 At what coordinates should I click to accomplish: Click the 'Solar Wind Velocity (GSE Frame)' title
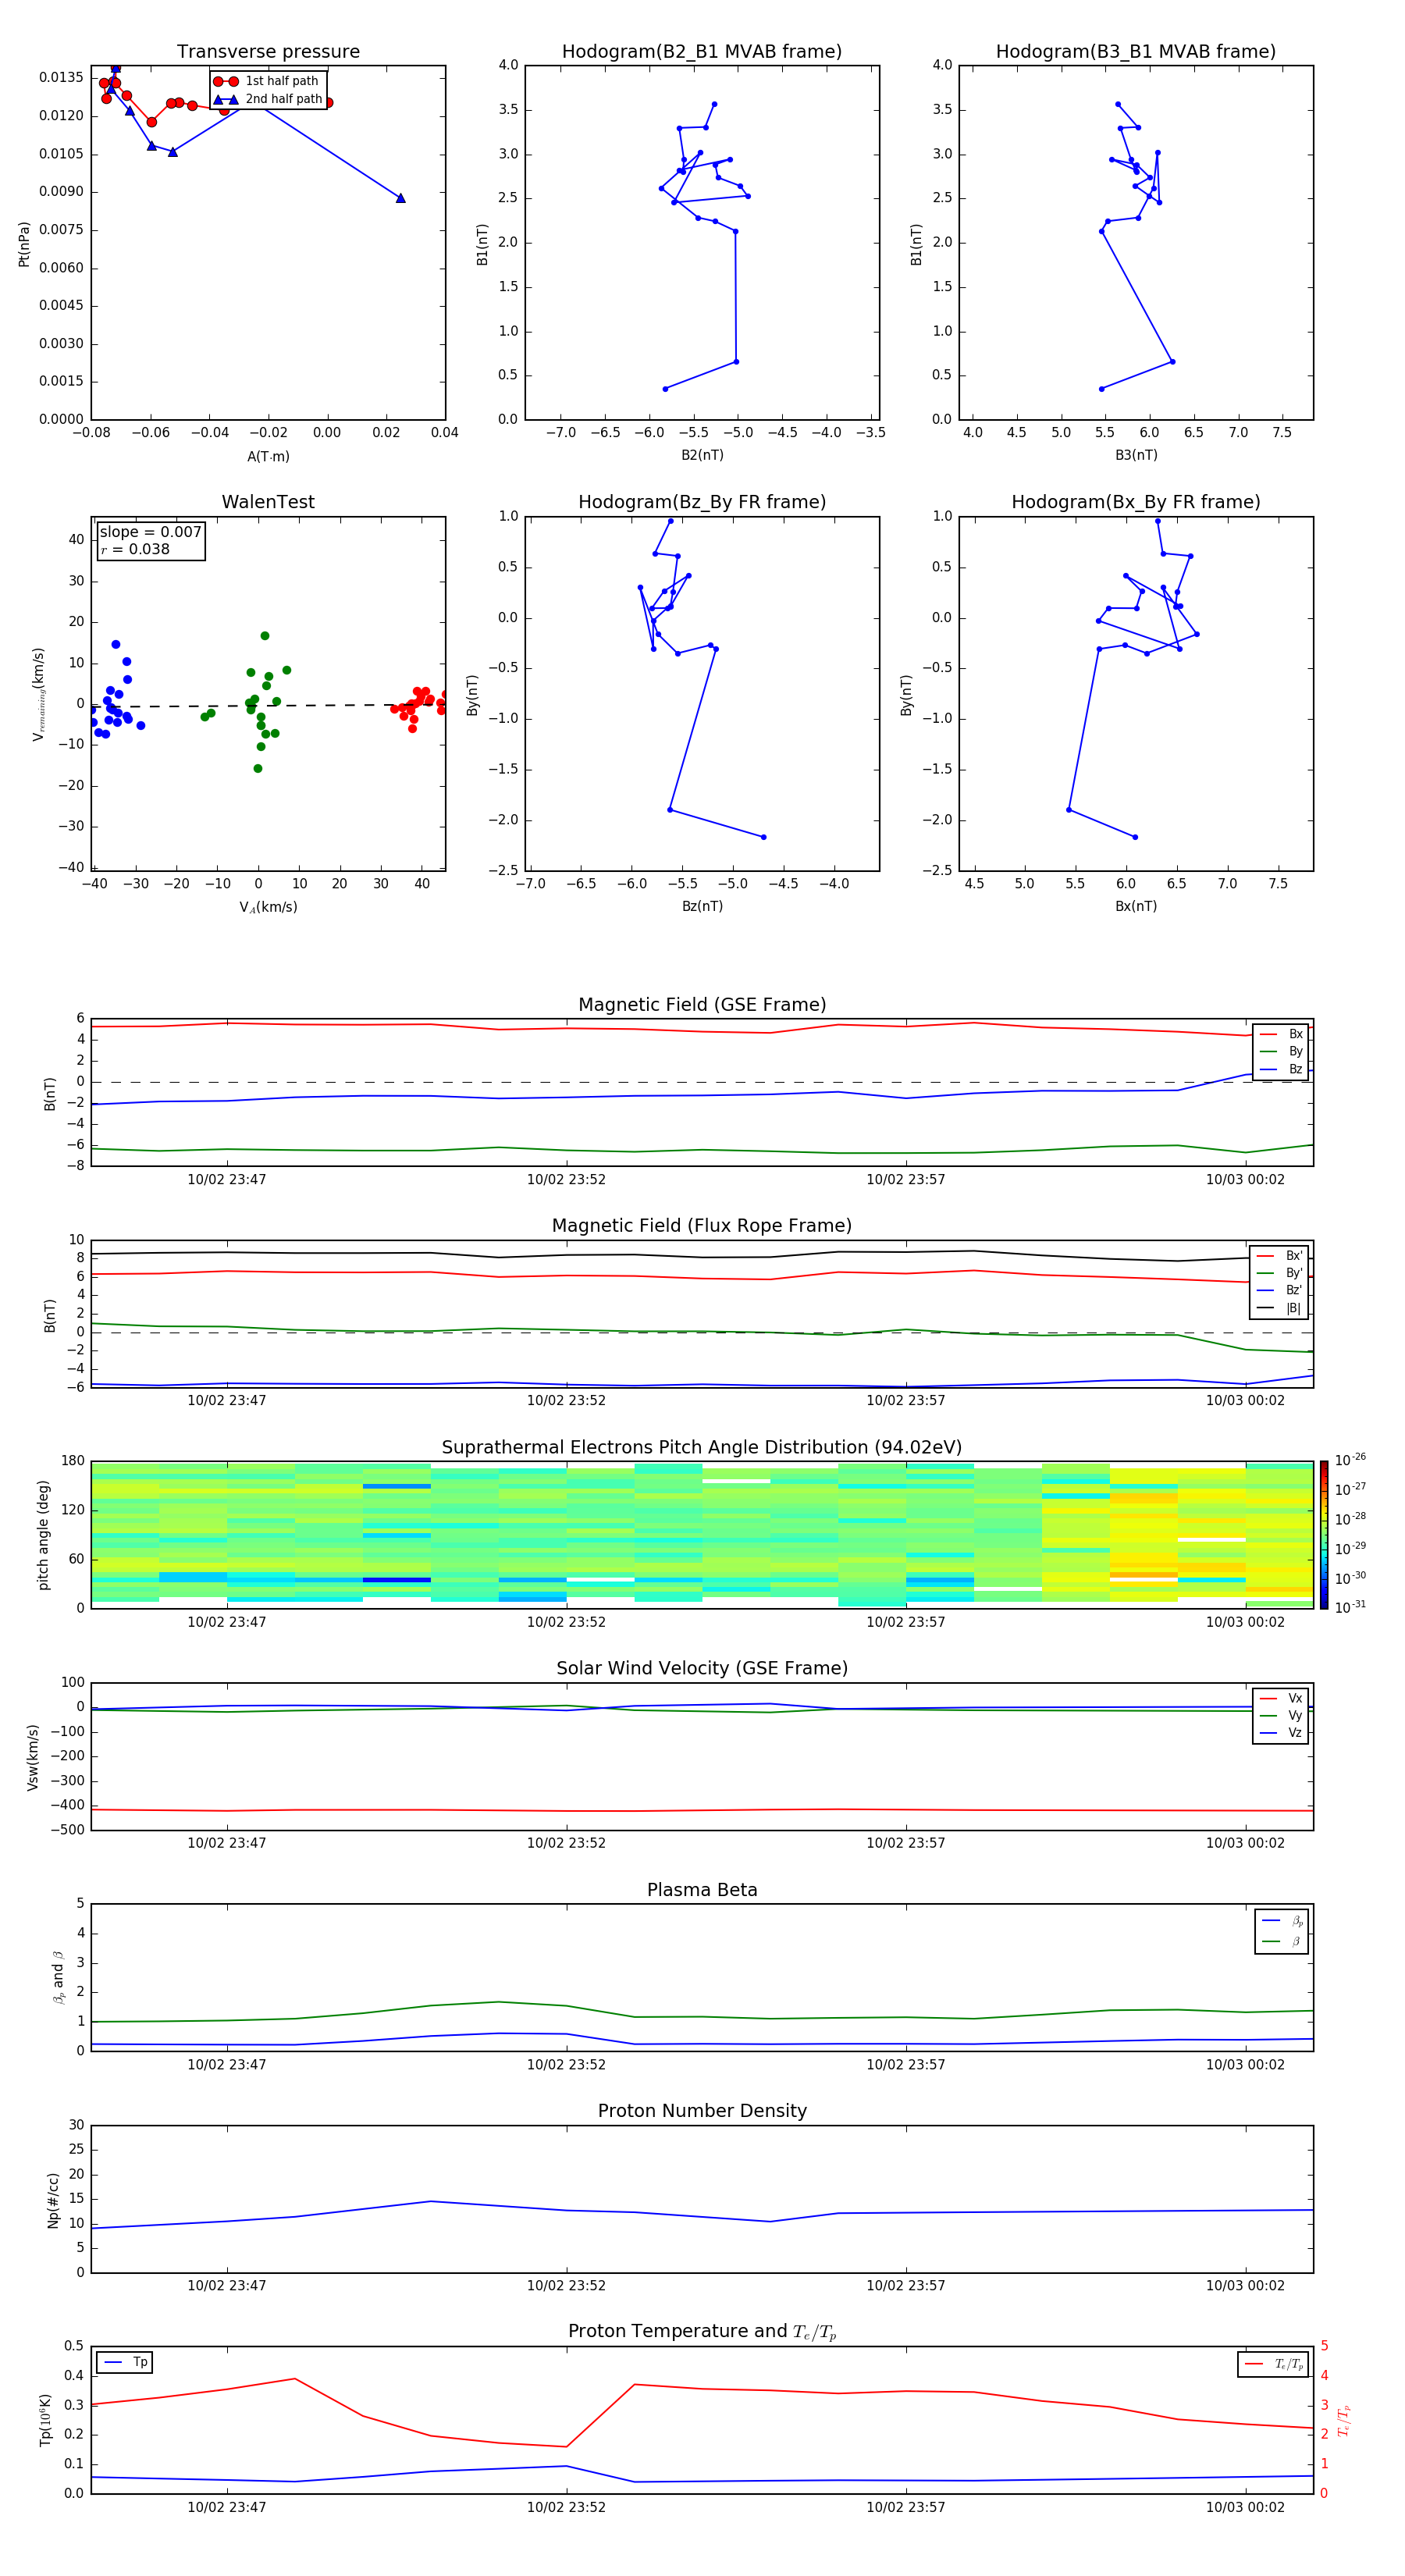702,1668
